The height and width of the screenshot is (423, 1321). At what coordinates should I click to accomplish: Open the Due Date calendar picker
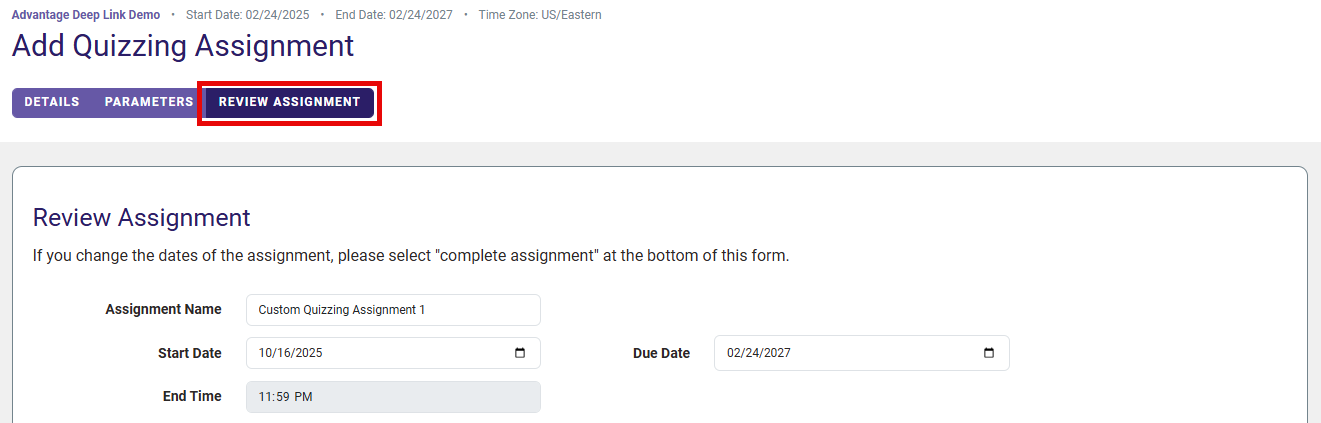tap(989, 353)
